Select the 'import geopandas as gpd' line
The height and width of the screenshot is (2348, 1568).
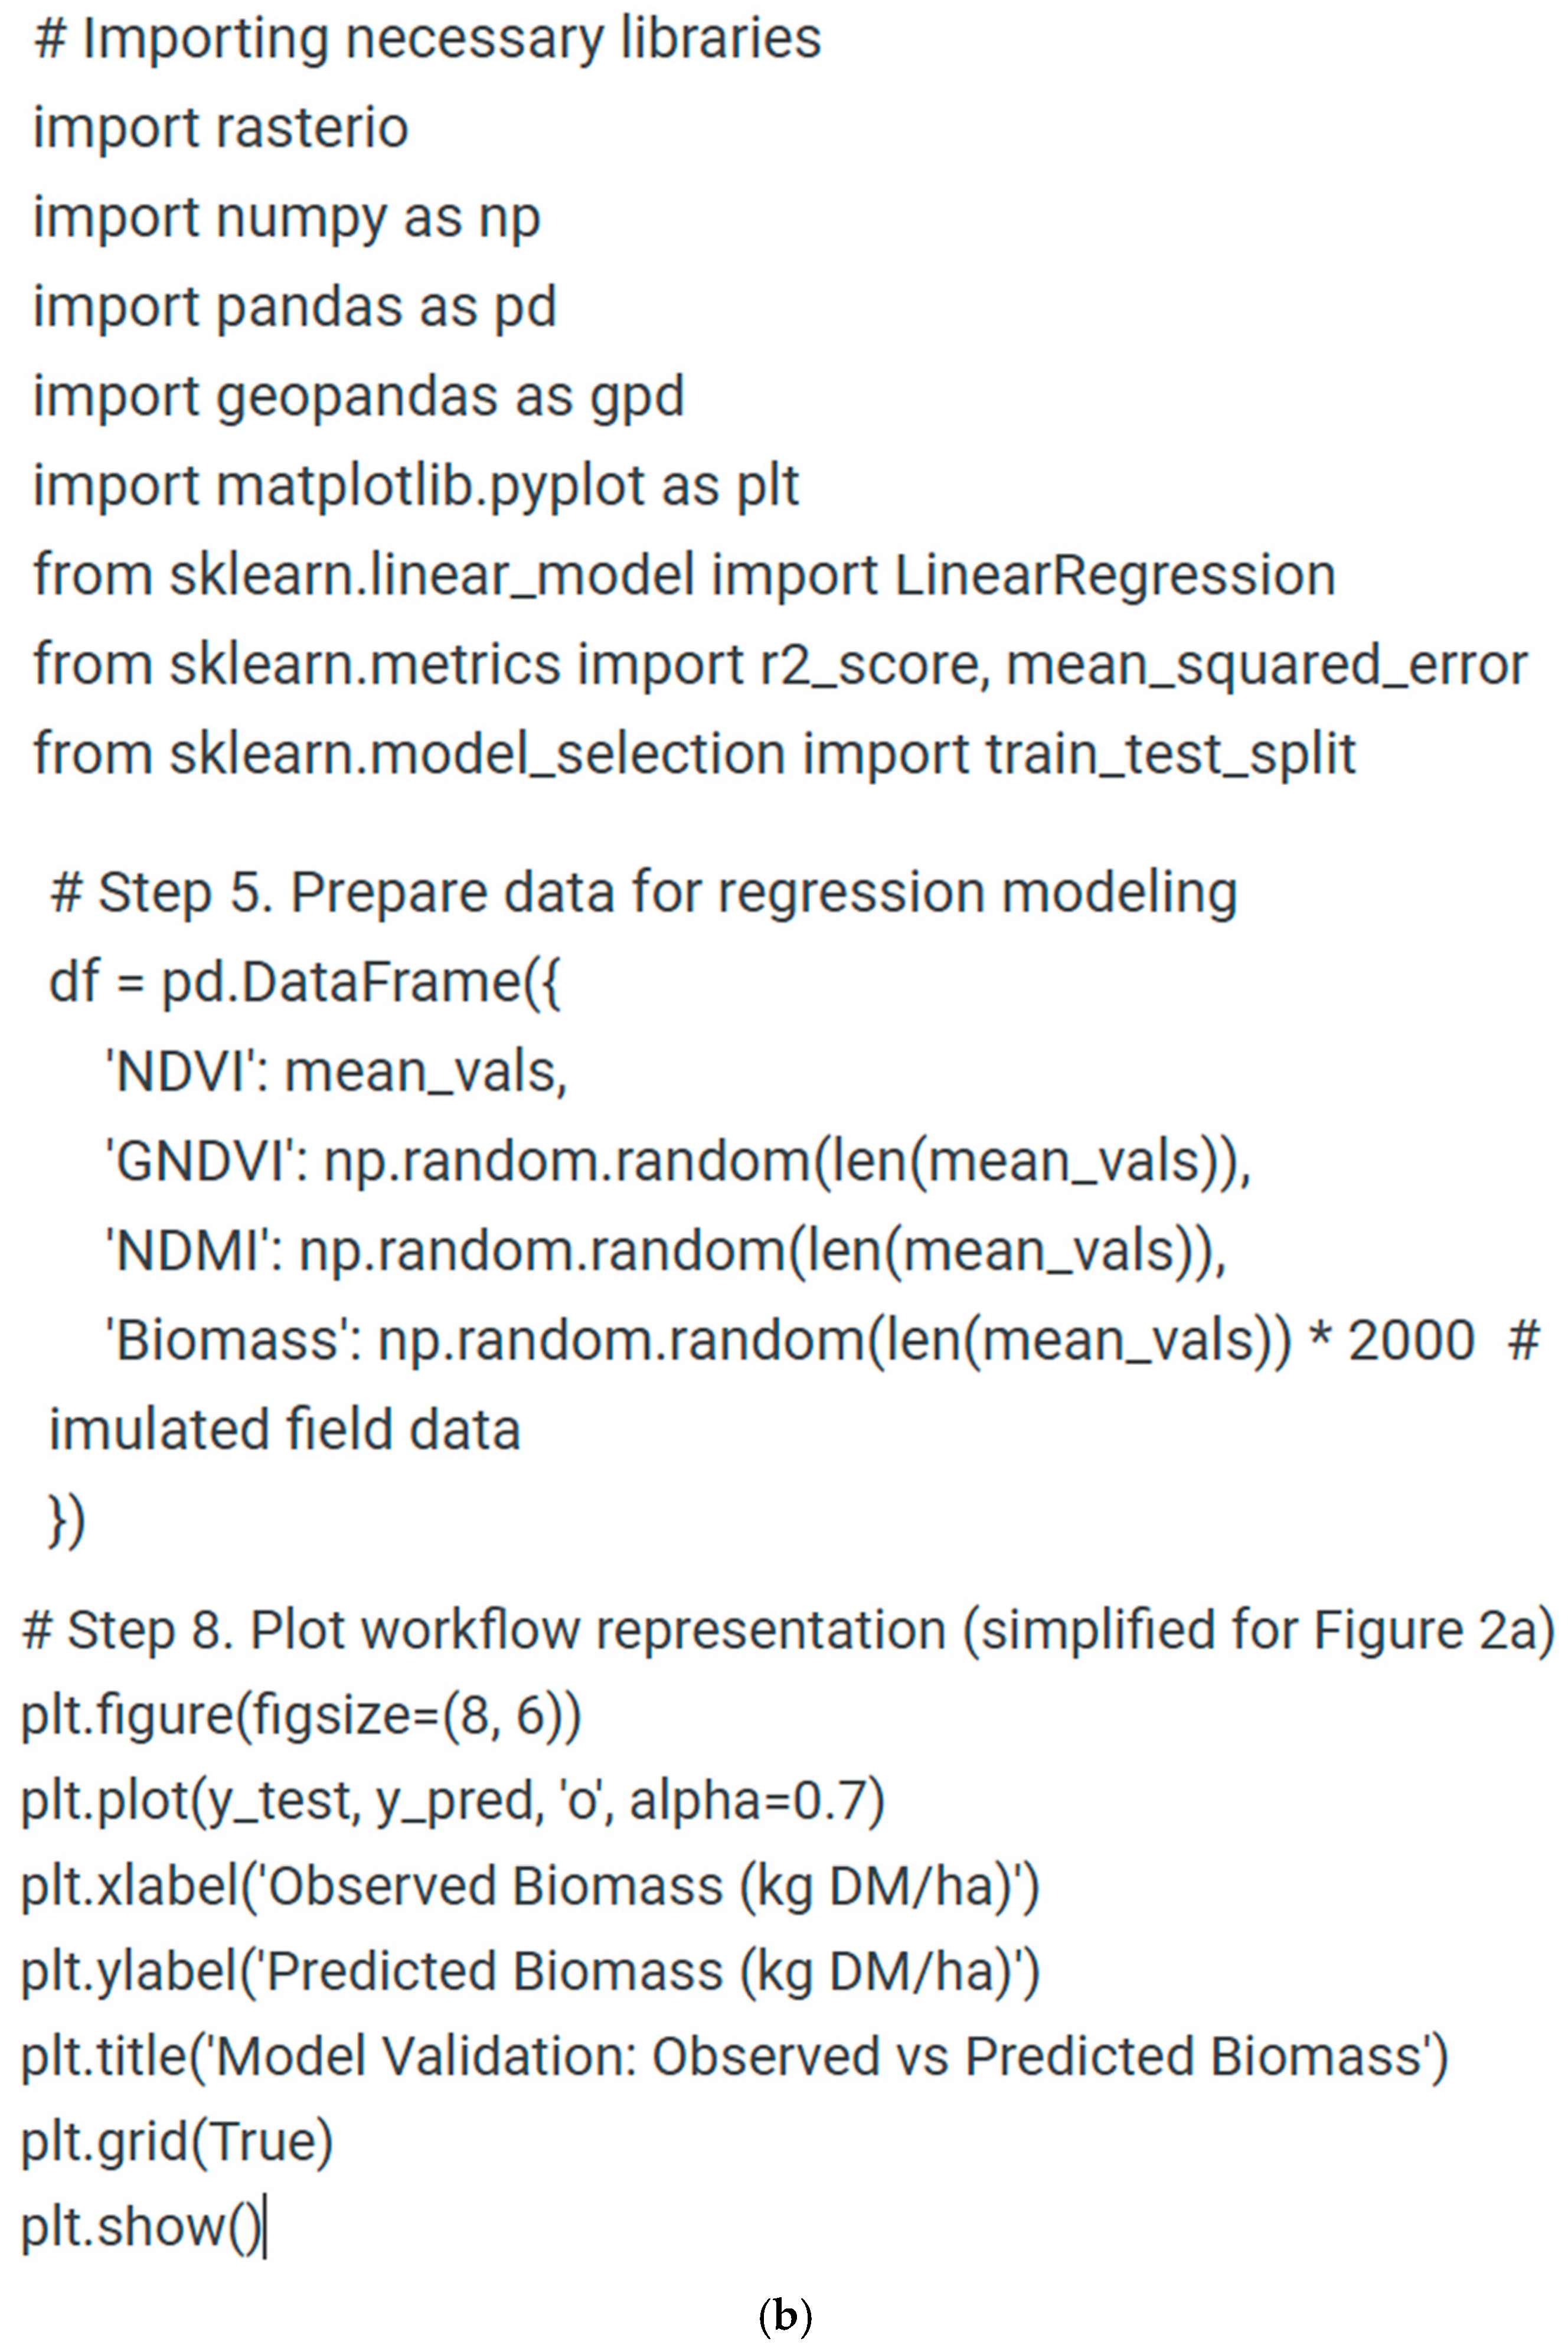[x=359, y=398]
